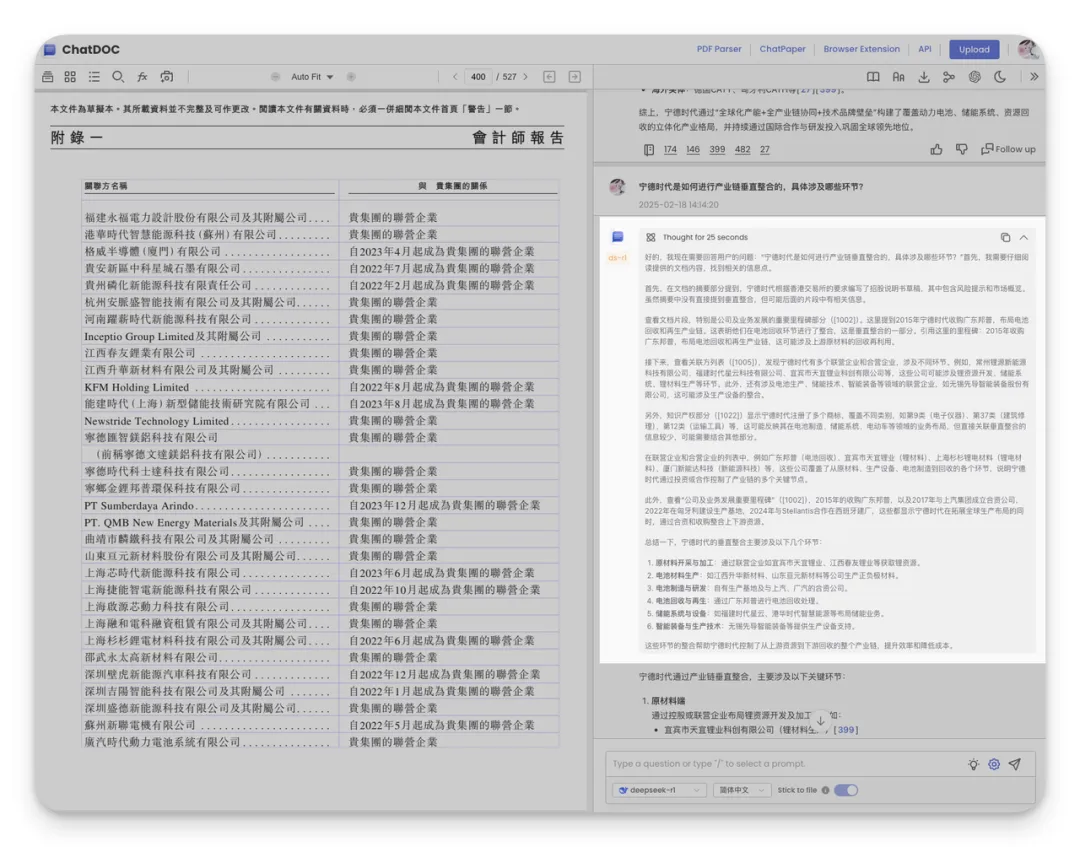Click the formula fx icon
Image resolution: width=1080 pixels, height=847 pixels.
click(143, 76)
